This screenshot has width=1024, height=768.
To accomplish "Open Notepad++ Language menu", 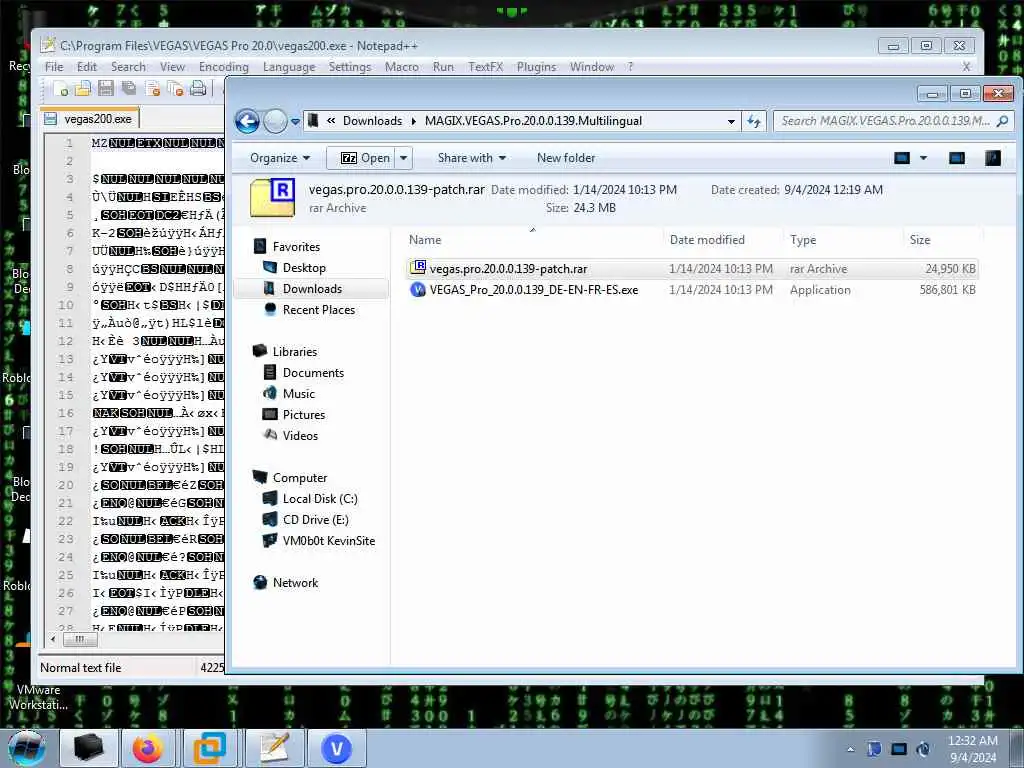I will [x=289, y=67].
